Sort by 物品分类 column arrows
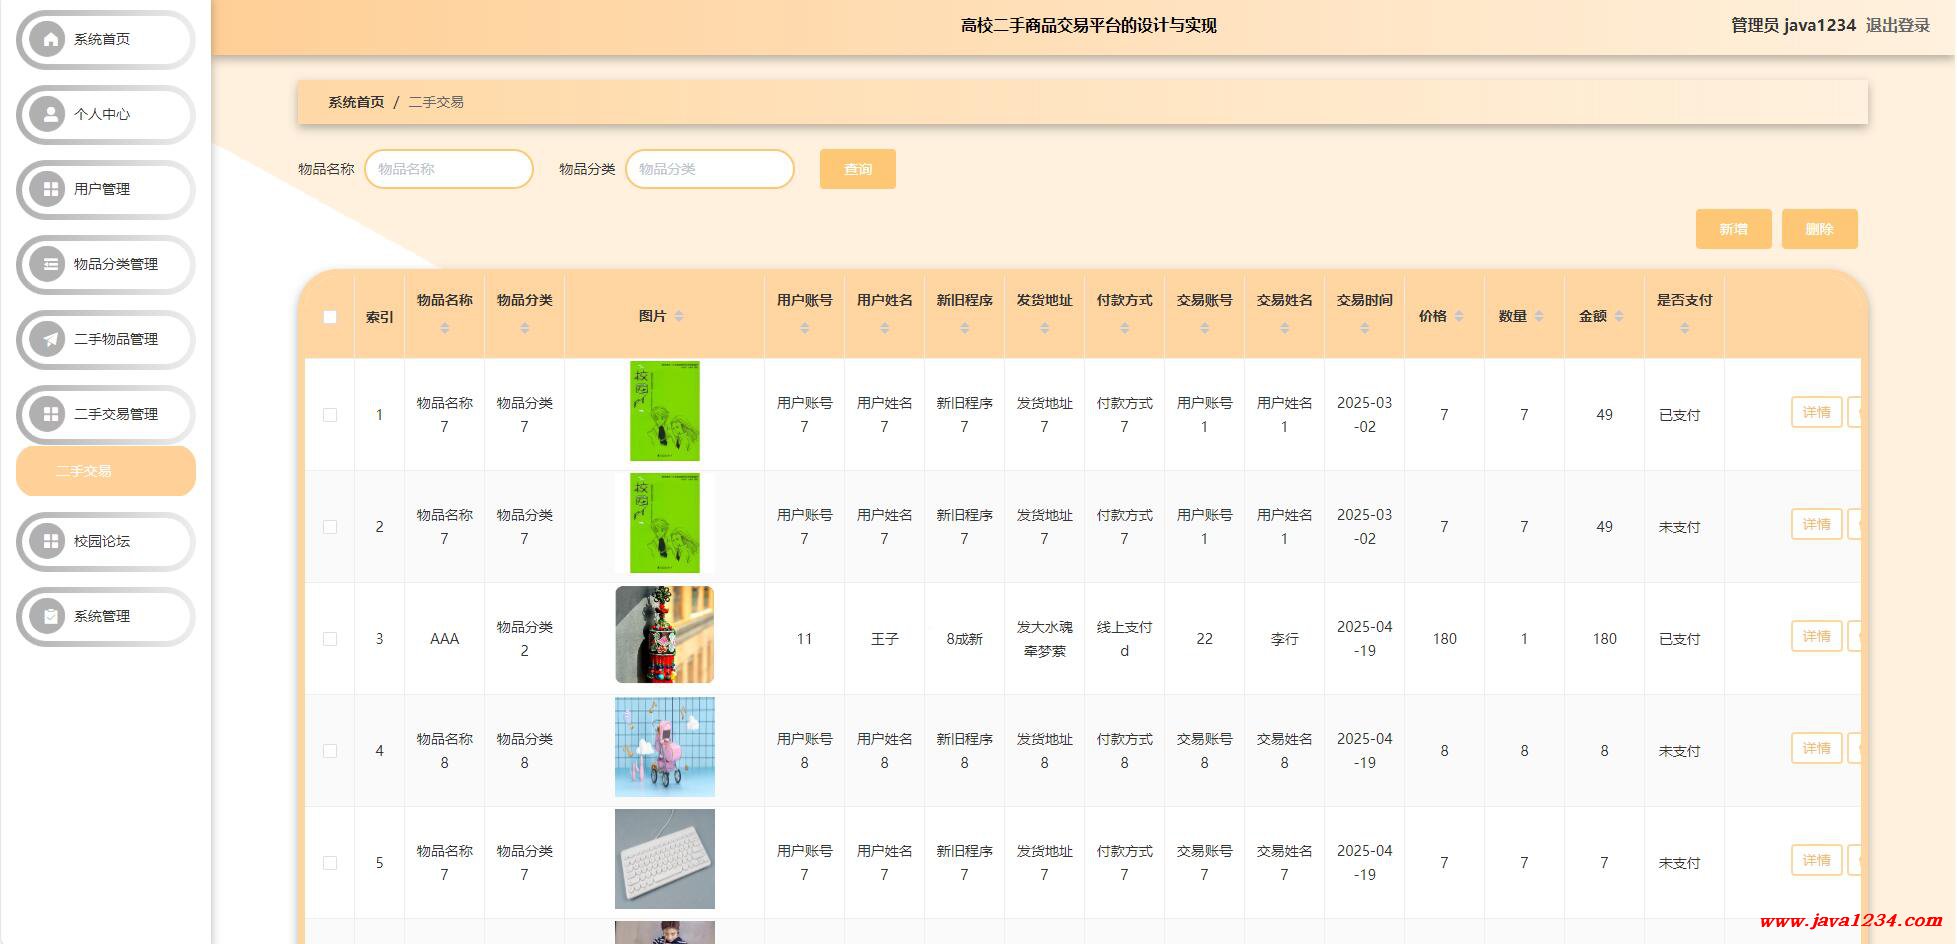Image resolution: width=1957 pixels, height=944 pixels. (x=525, y=328)
